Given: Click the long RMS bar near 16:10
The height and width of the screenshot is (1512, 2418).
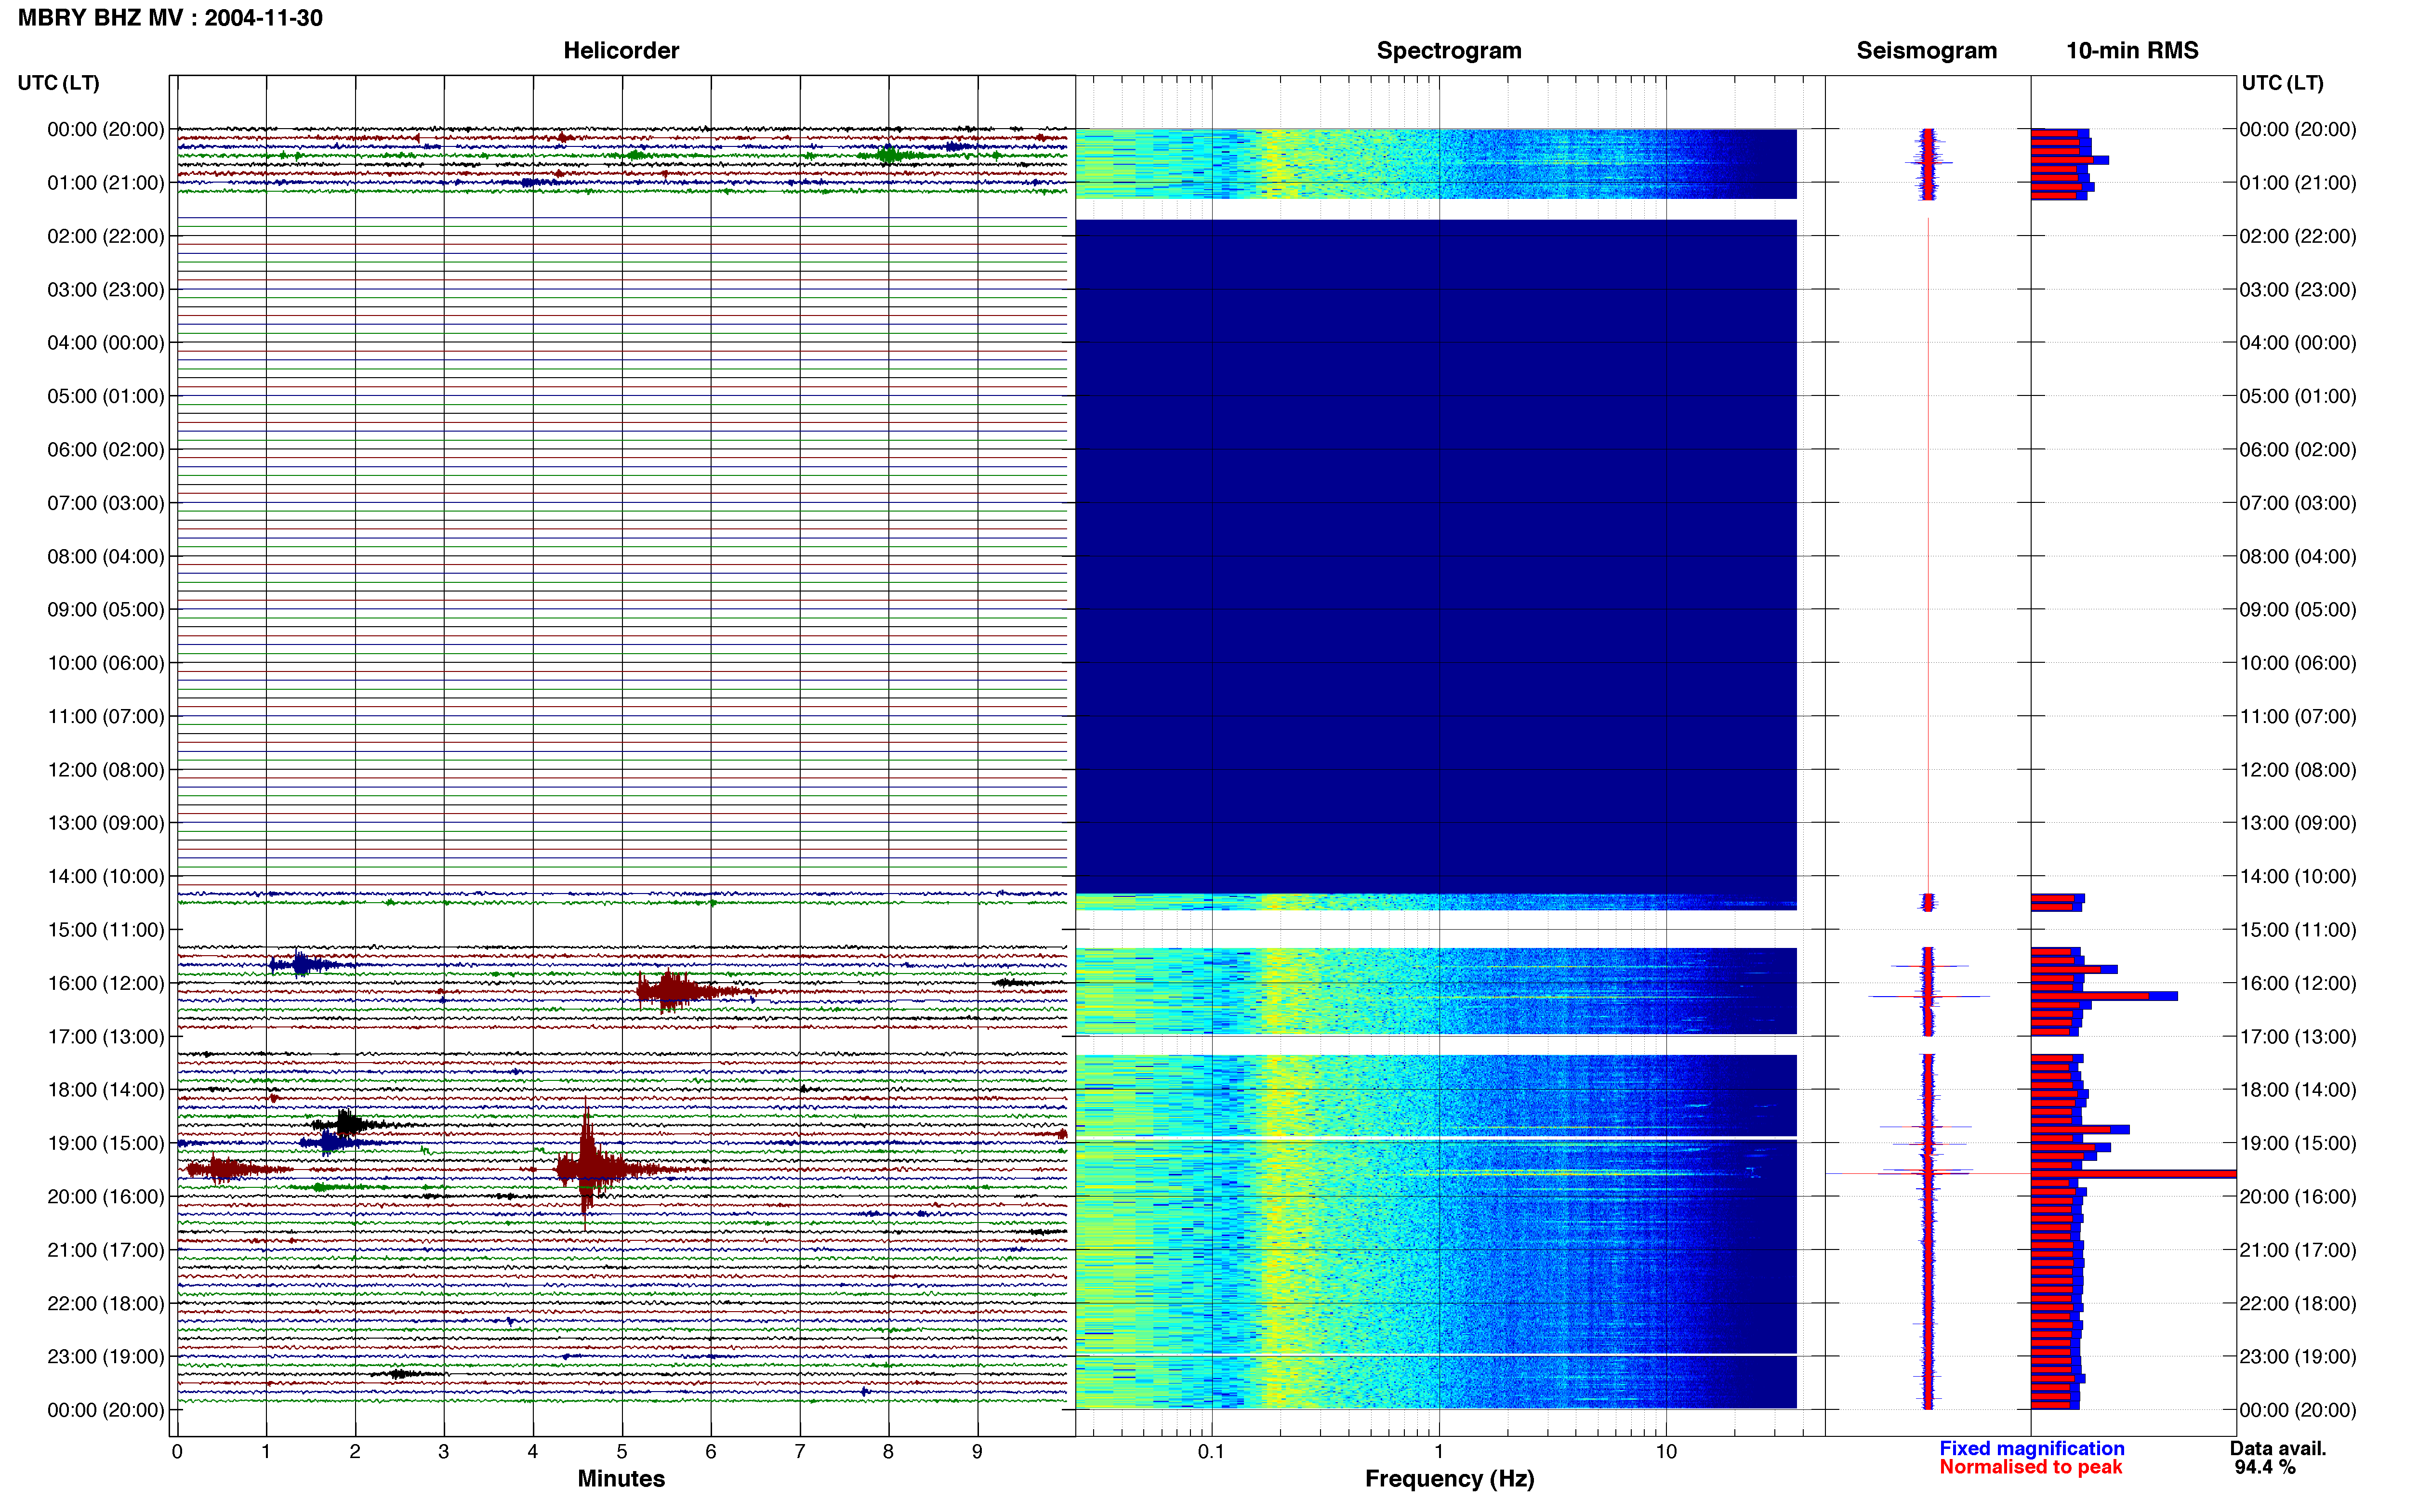Looking at the screenshot, I should tap(2104, 996).
